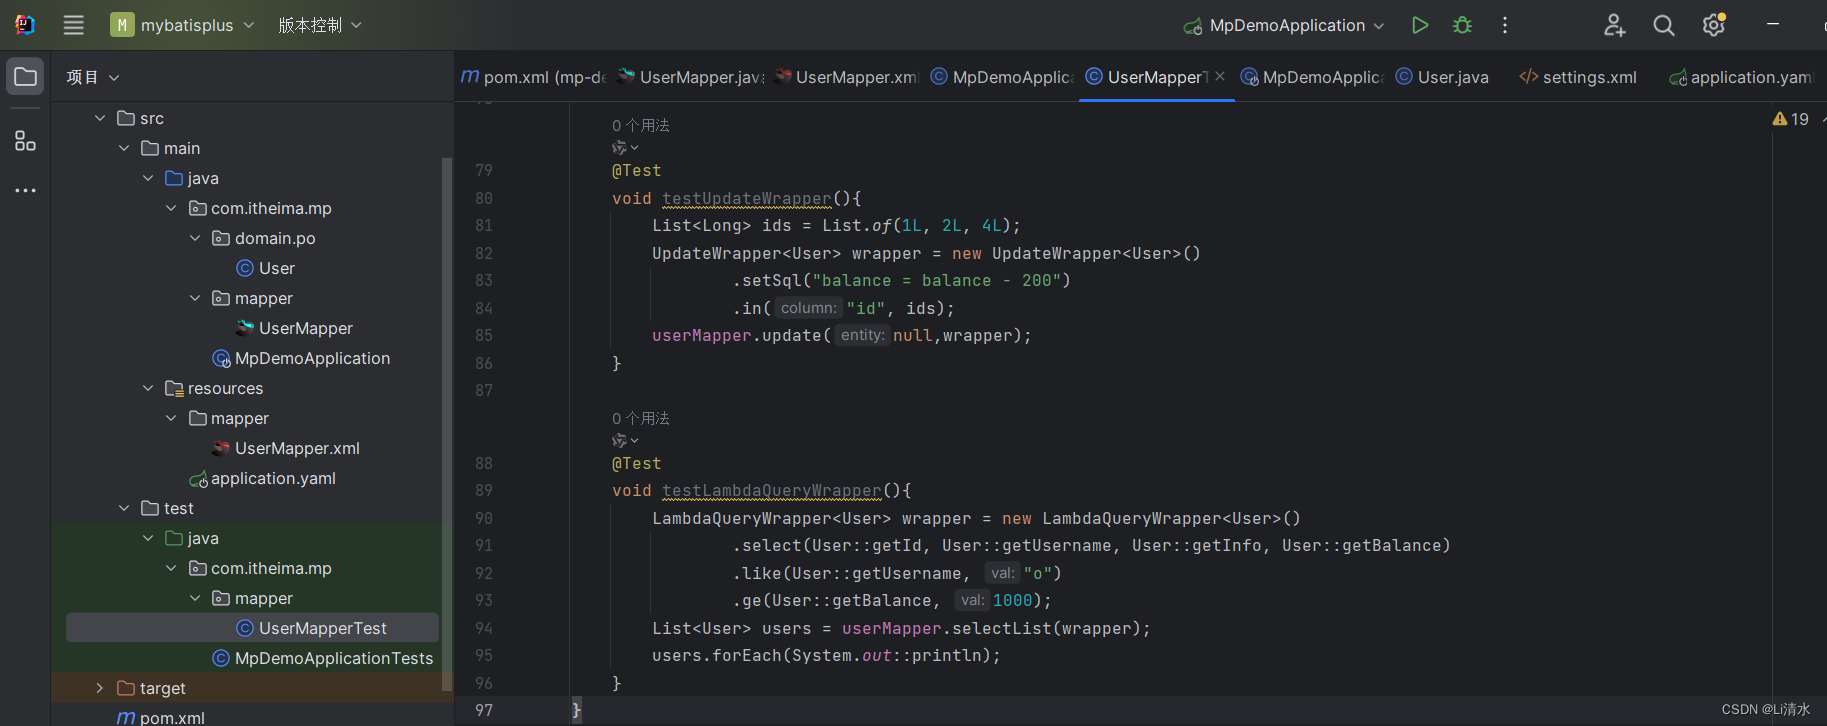Click the pom.xml Maven icon in tree

(126, 717)
